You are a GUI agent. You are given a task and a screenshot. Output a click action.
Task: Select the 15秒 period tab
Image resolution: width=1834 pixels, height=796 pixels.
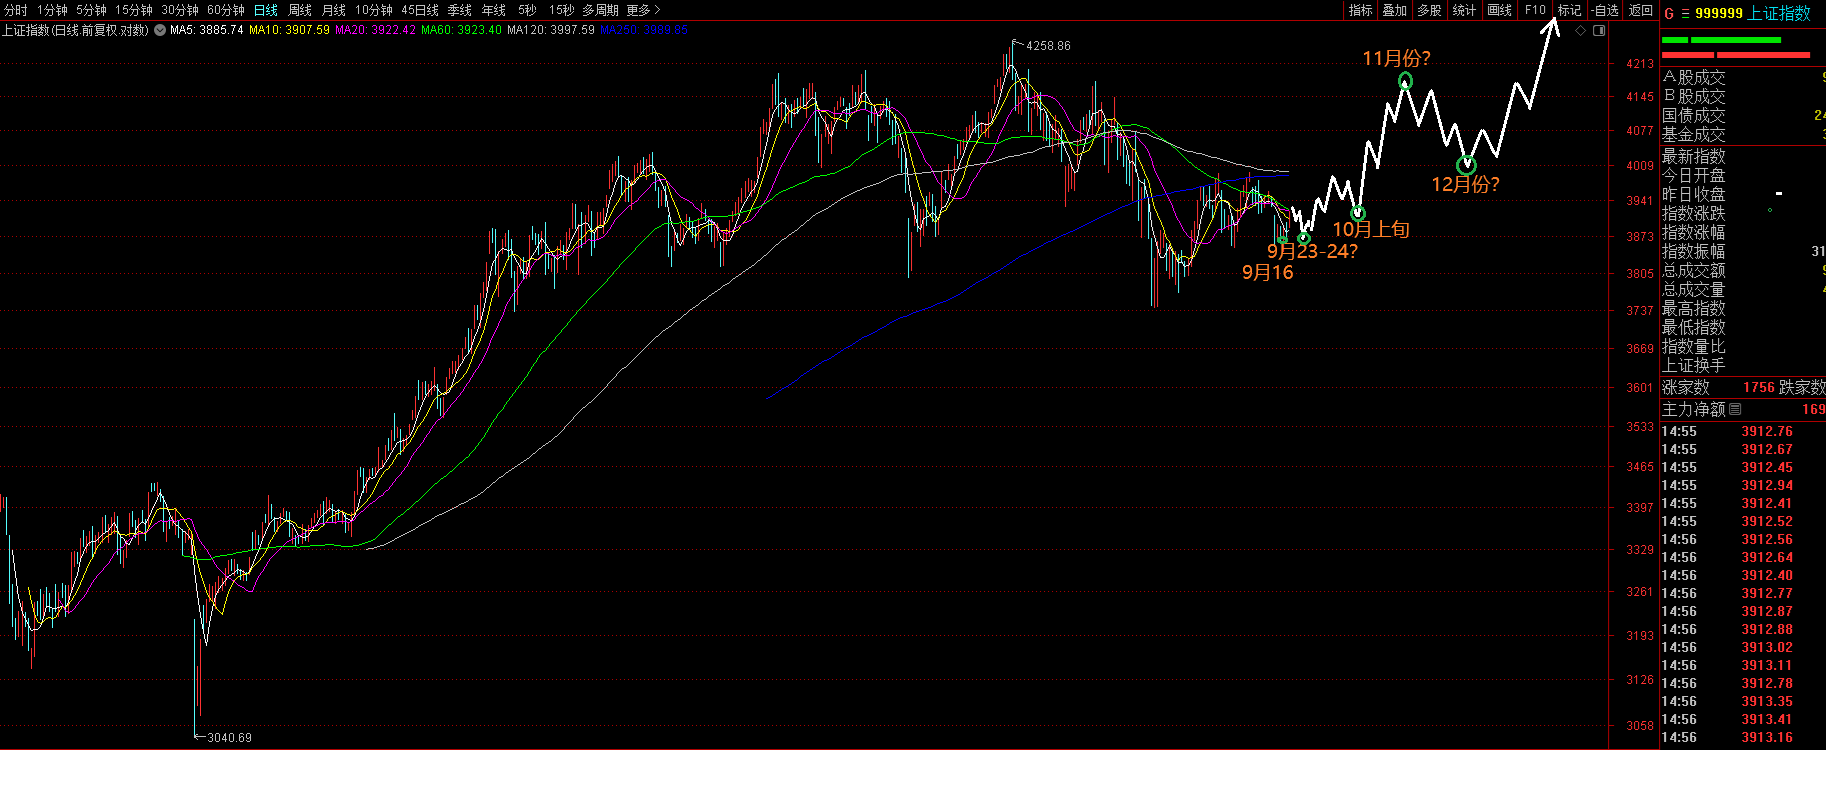coord(561,10)
